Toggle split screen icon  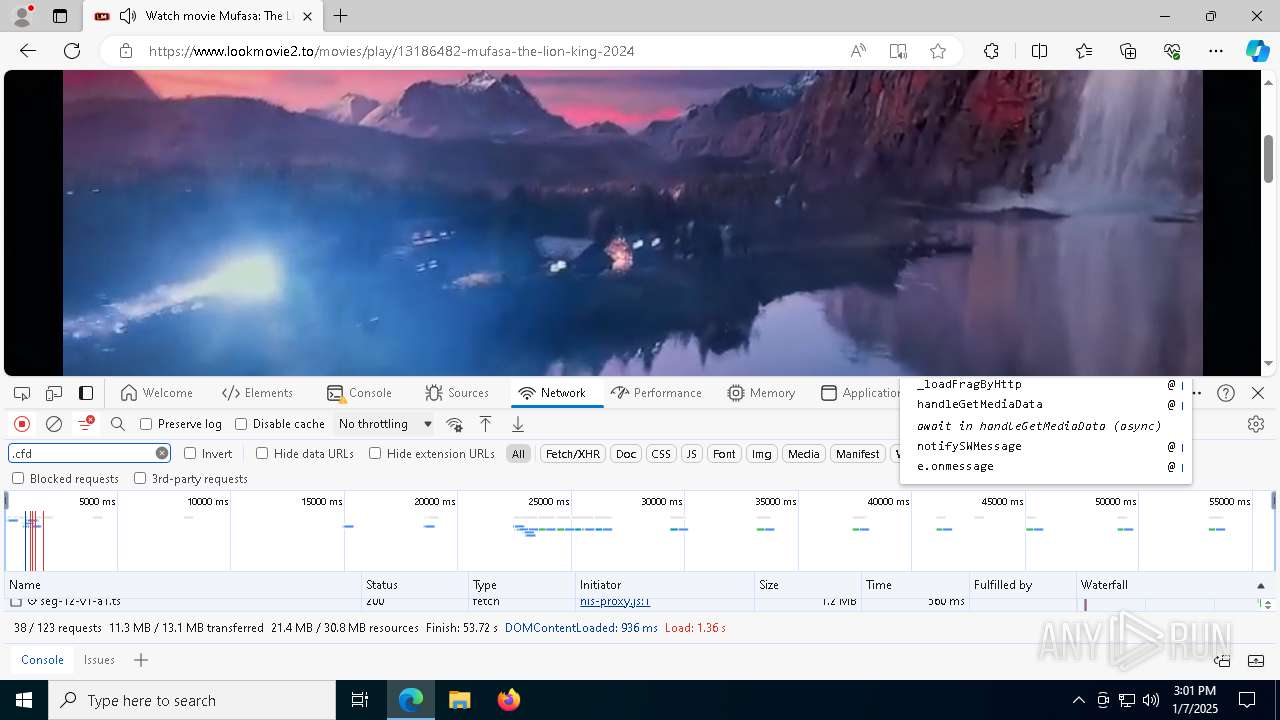point(1039,51)
